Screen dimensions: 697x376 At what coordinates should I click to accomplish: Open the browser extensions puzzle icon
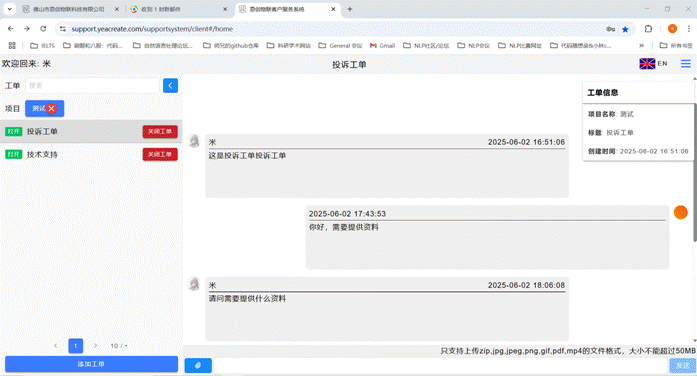point(648,29)
